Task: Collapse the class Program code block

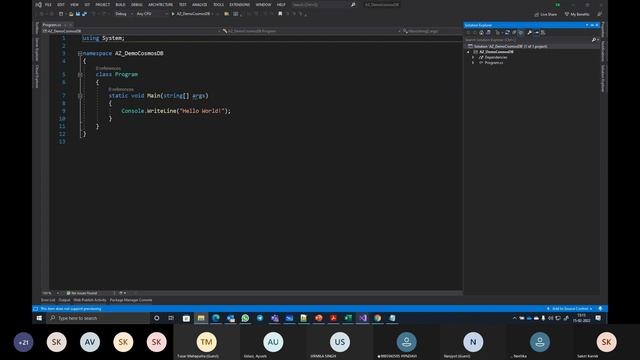Action: pos(80,75)
